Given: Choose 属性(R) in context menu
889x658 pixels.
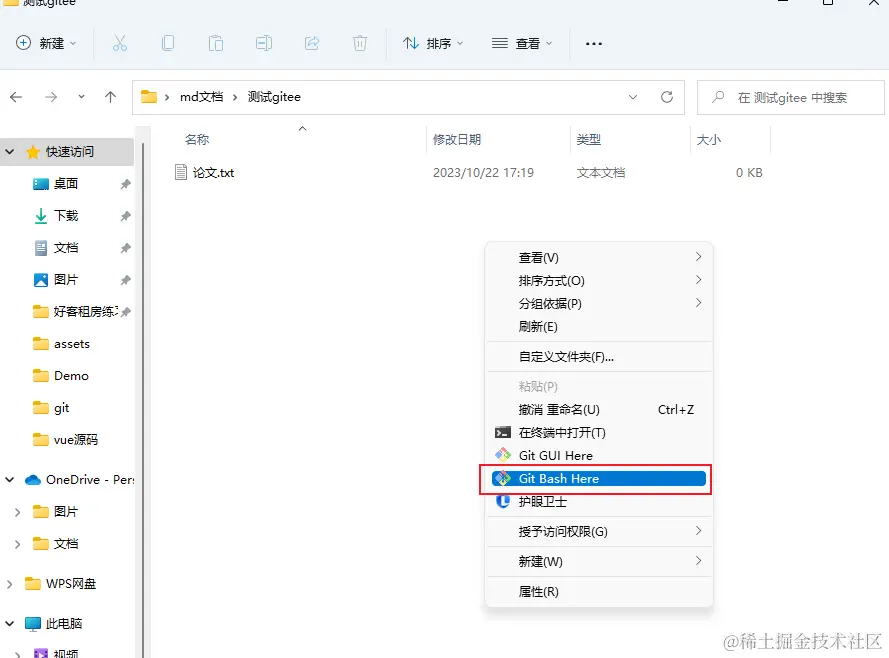Looking at the screenshot, I should pyautogui.click(x=599, y=592).
